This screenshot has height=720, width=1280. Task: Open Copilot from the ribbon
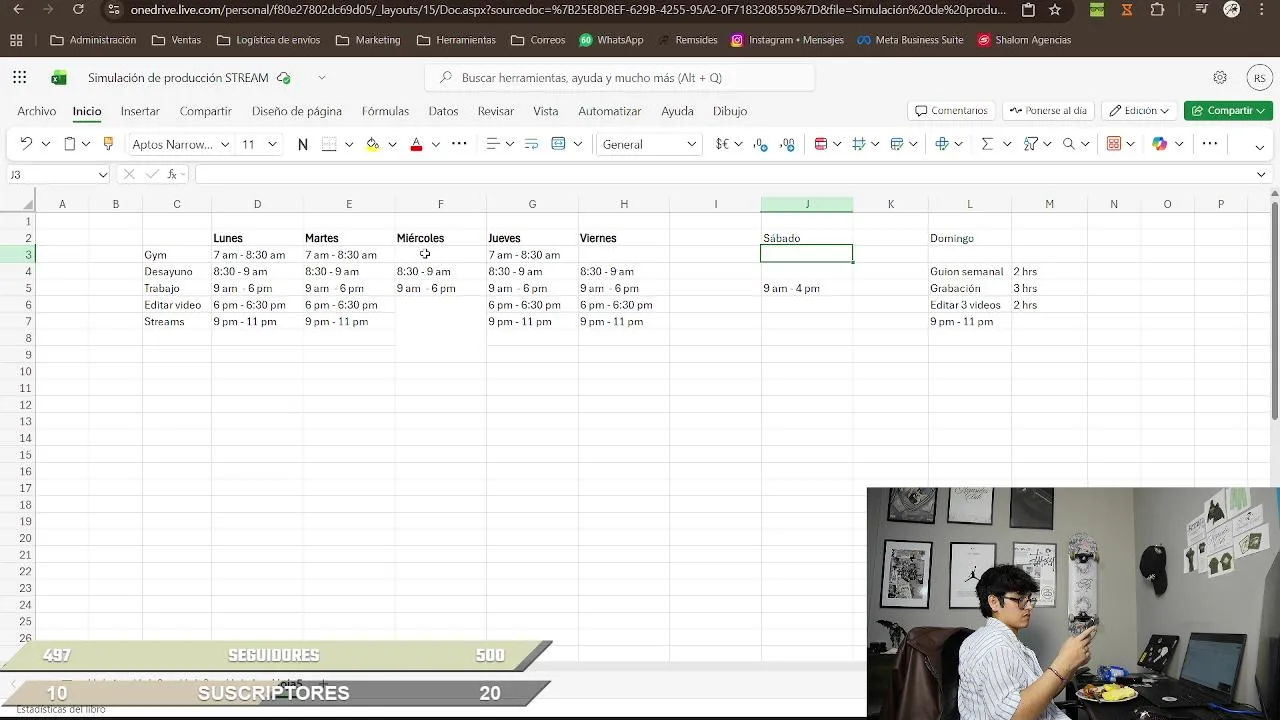(1159, 144)
